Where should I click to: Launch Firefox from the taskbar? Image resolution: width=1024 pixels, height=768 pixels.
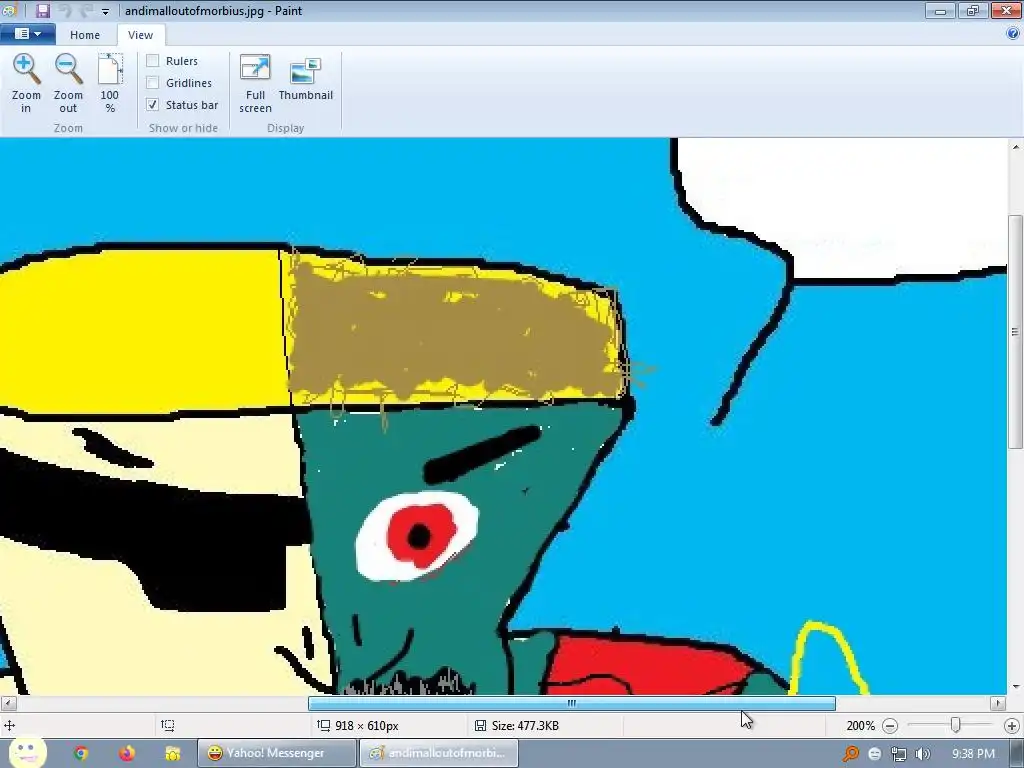pyautogui.click(x=127, y=754)
